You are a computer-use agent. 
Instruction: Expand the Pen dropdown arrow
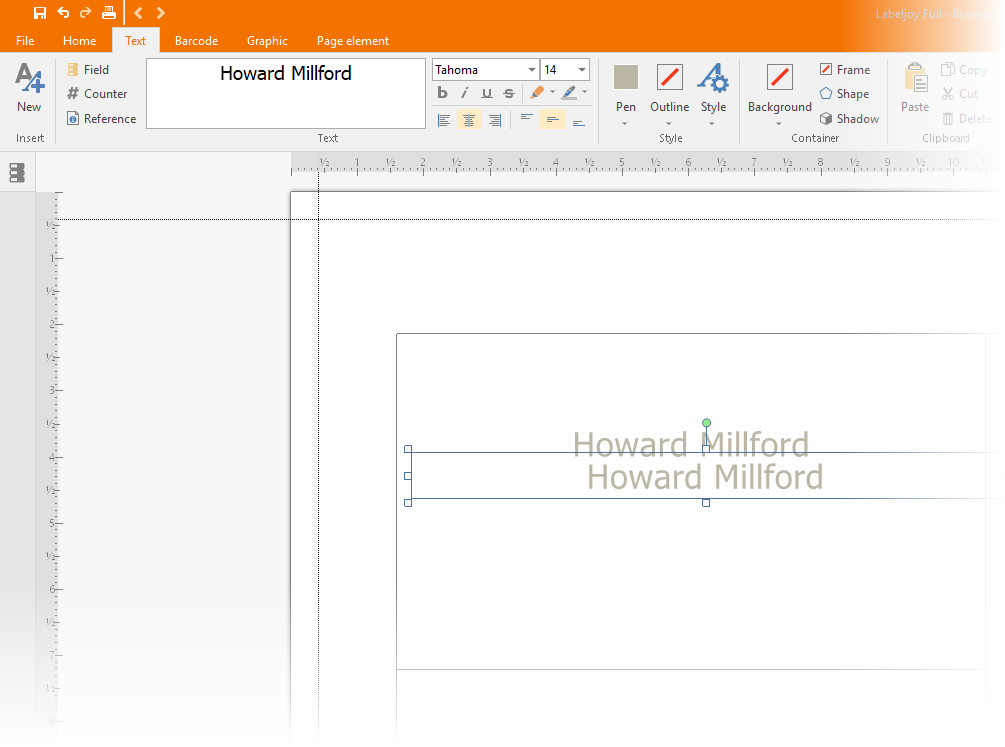pos(625,124)
